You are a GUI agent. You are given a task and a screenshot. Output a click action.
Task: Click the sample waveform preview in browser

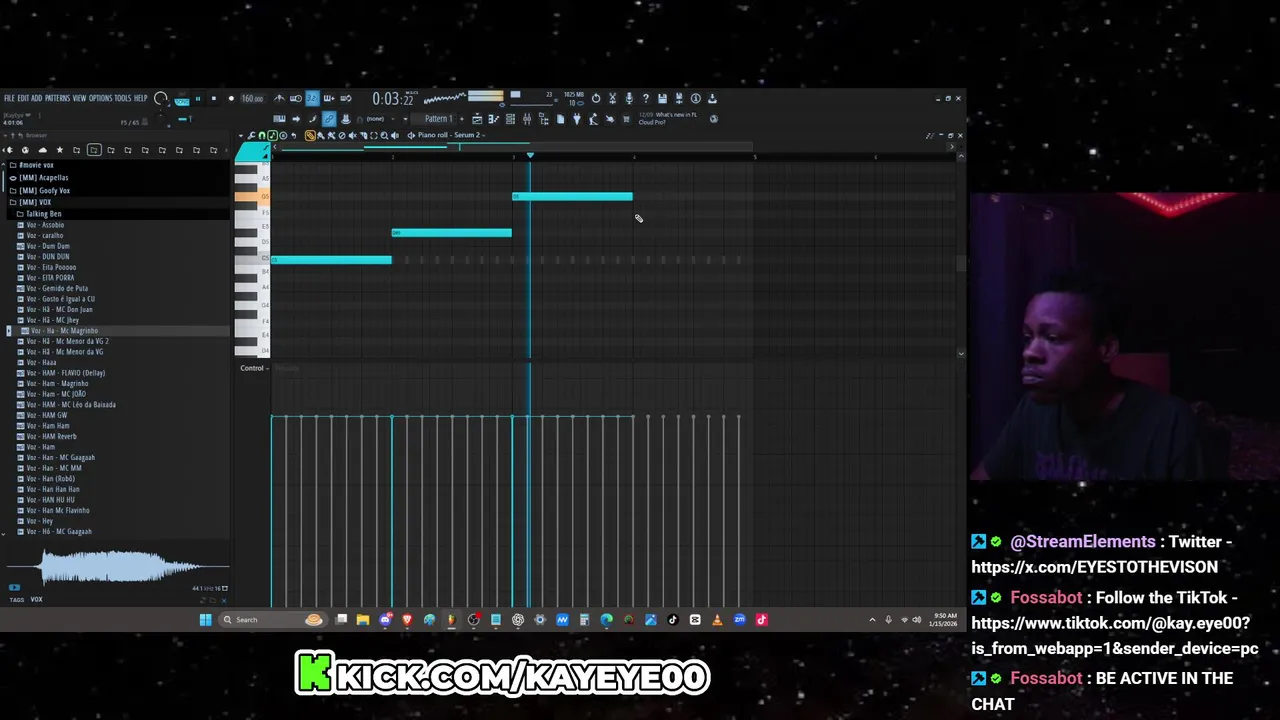point(118,567)
